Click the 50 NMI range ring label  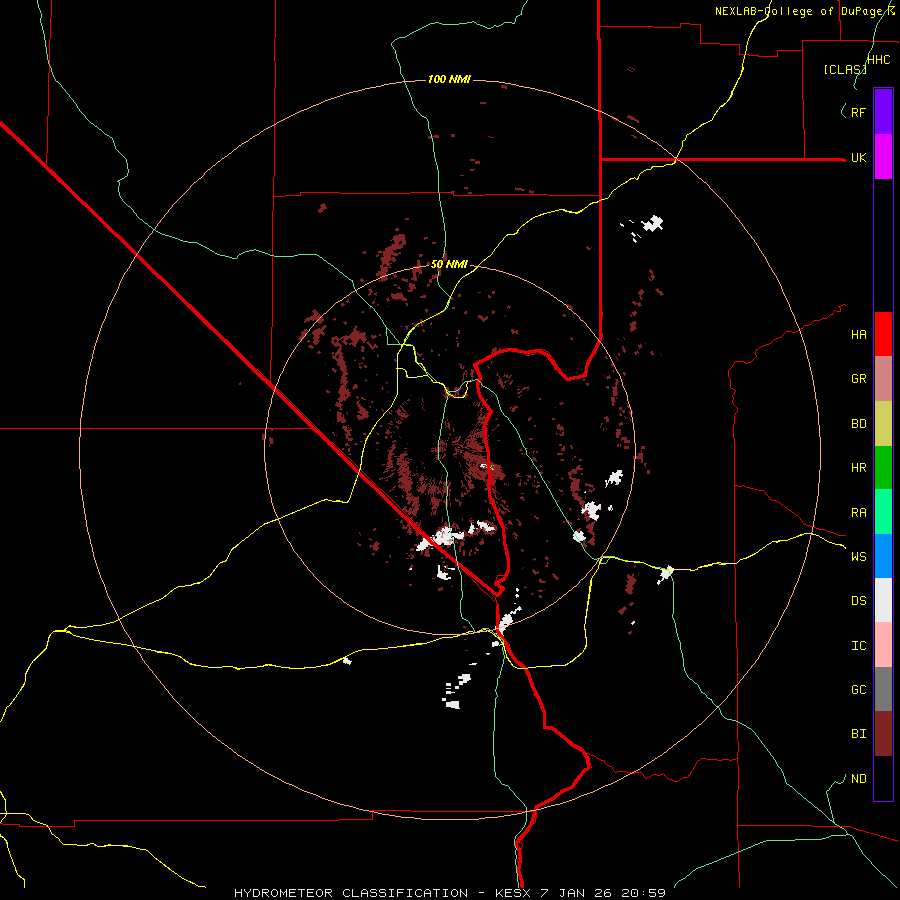click(449, 264)
